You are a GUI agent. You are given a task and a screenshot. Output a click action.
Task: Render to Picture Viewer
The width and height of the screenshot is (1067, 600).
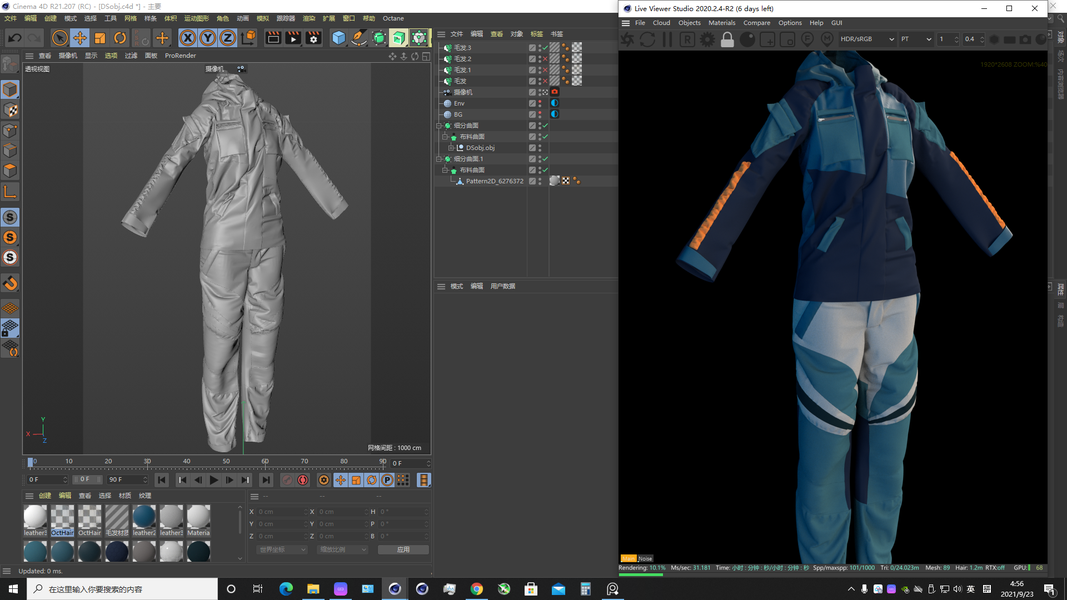click(293, 38)
